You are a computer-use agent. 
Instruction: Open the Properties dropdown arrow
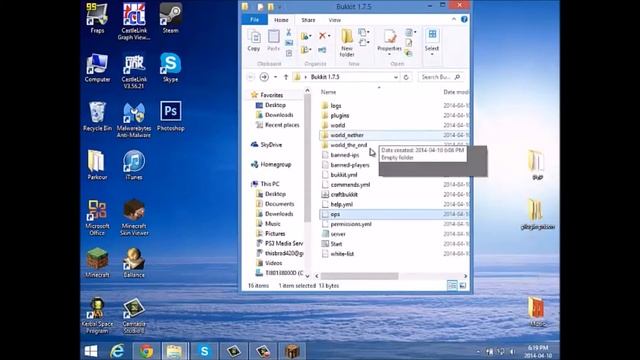[389, 54]
